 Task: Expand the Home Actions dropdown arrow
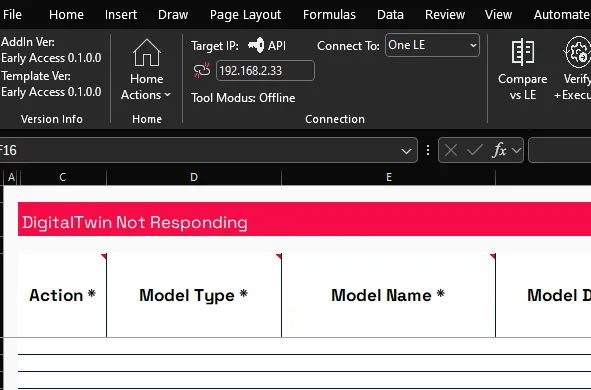point(168,95)
